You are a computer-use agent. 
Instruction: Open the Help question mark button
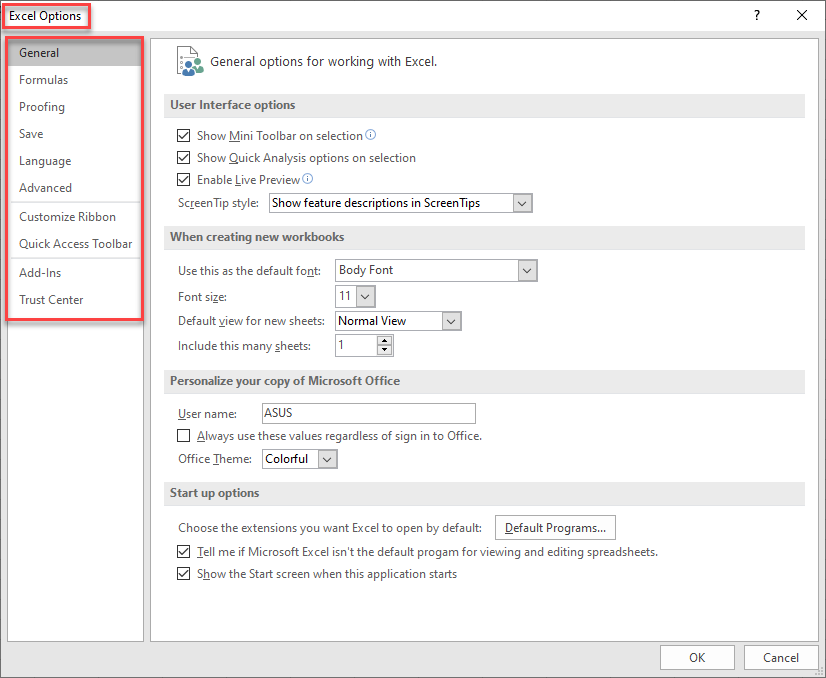[757, 15]
